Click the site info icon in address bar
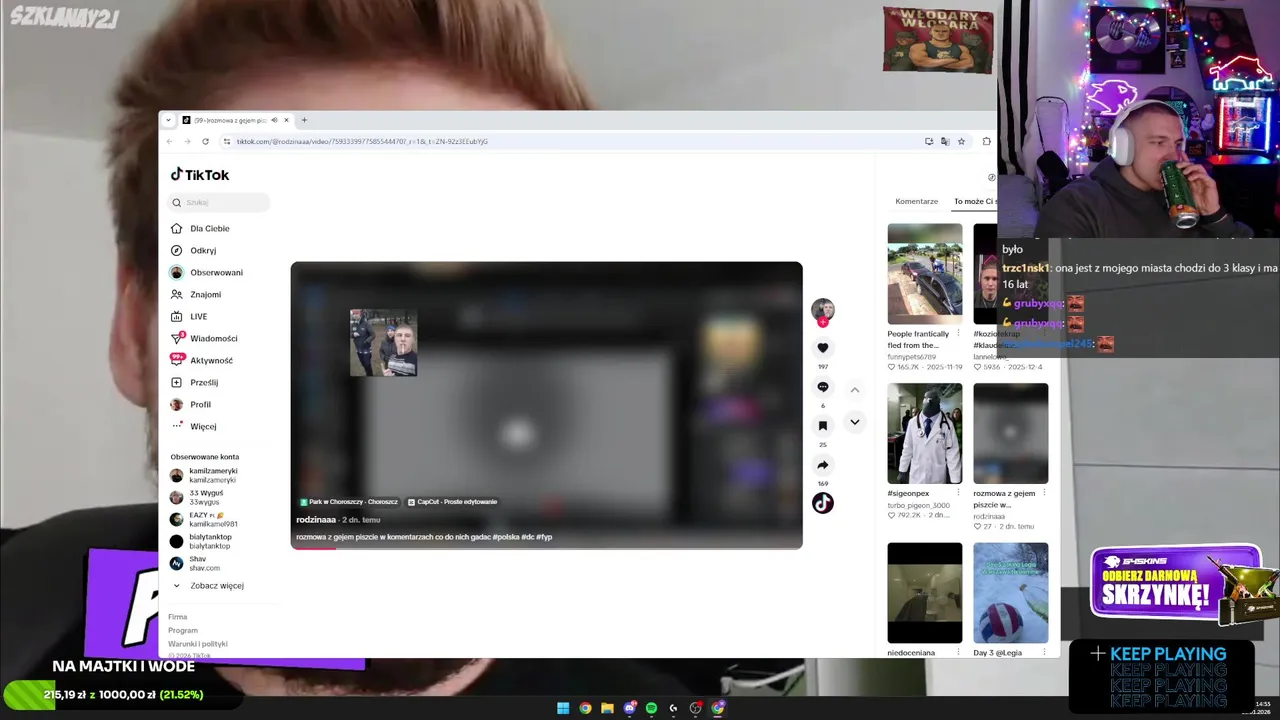This screenshot has height=720, width=1280. (226, 141)
